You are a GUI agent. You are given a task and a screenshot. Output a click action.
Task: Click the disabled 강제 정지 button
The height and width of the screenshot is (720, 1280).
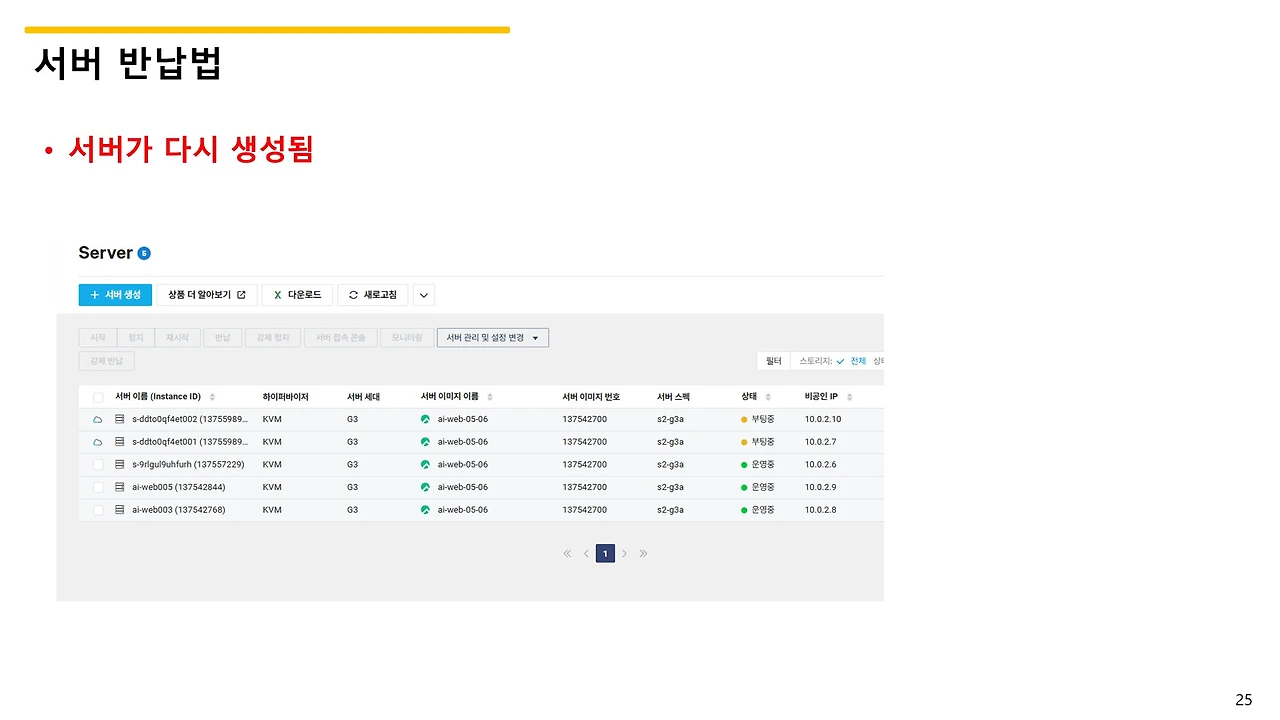click(x=272, y=338)
